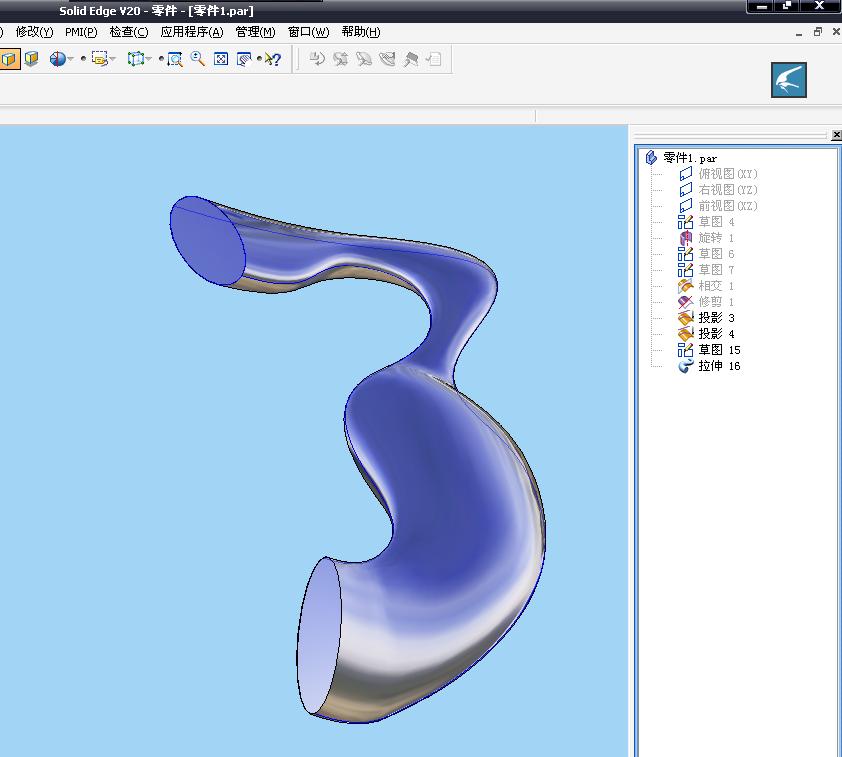The image size is (842, 757).
Task: Select the Zoom magnifier tool
Action: pos(198,59)
